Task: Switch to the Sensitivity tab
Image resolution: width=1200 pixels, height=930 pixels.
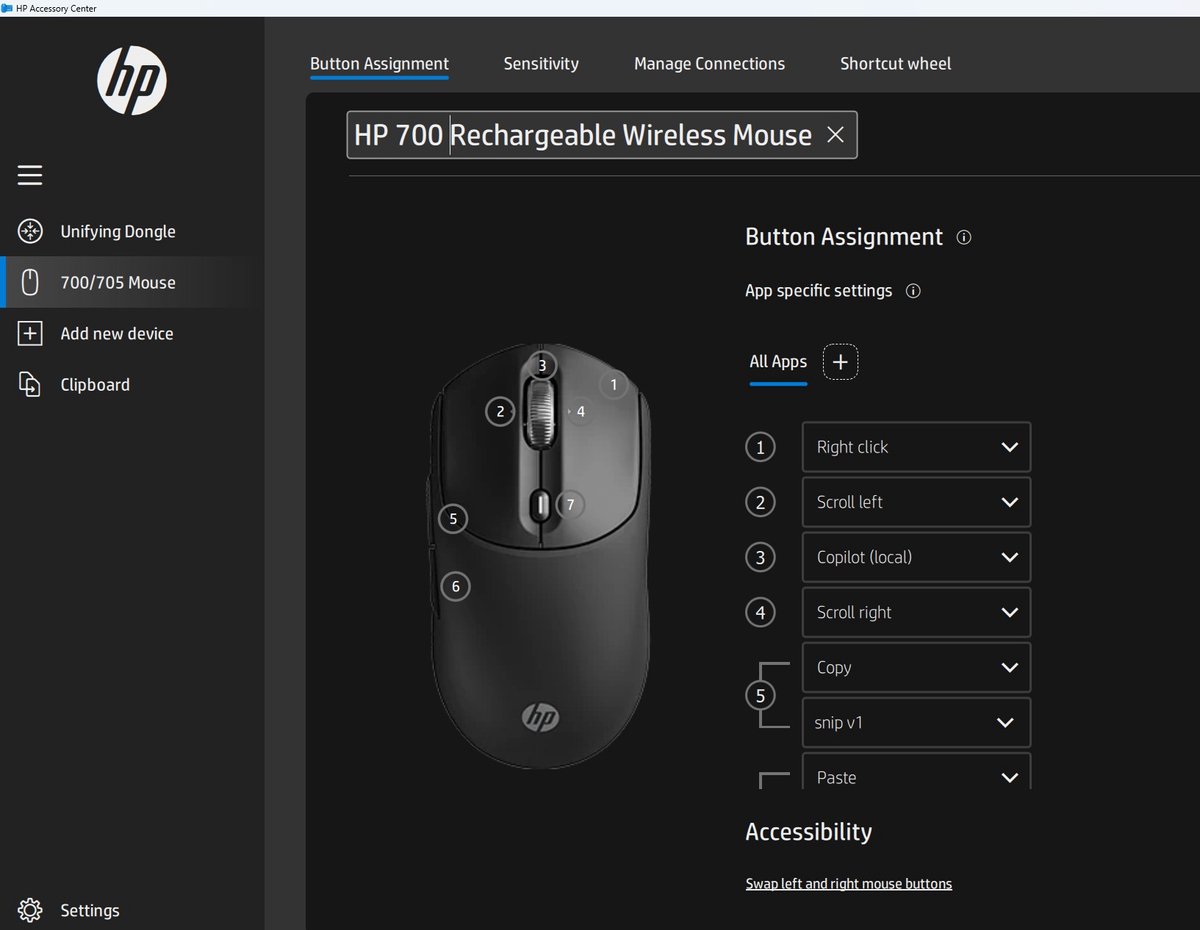Action: coord(540,63)
